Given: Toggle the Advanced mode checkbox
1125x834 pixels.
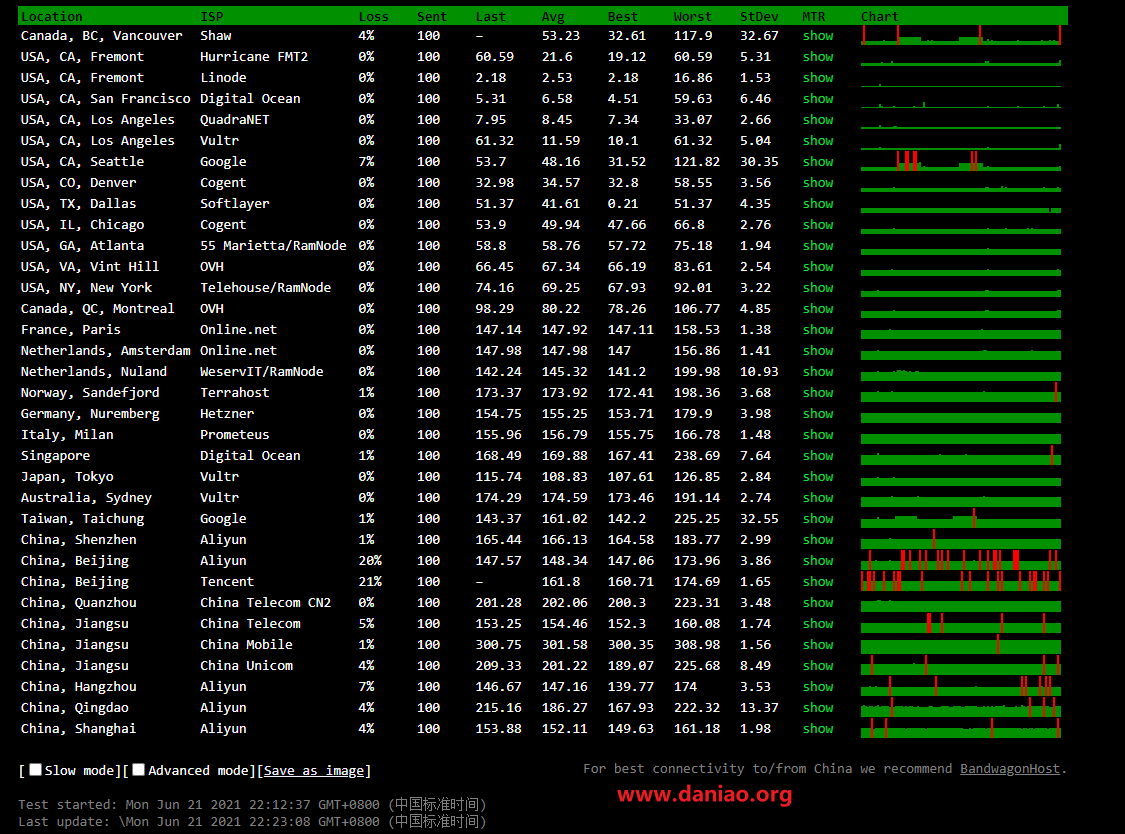Looking at the screenshot, I should coord(138,769).
